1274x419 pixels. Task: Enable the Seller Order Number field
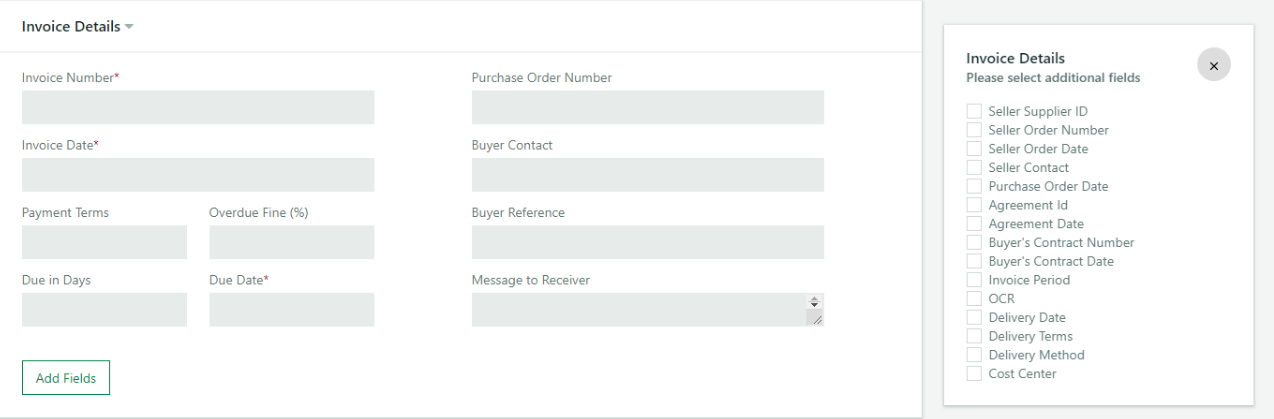(x=974, y=130)
